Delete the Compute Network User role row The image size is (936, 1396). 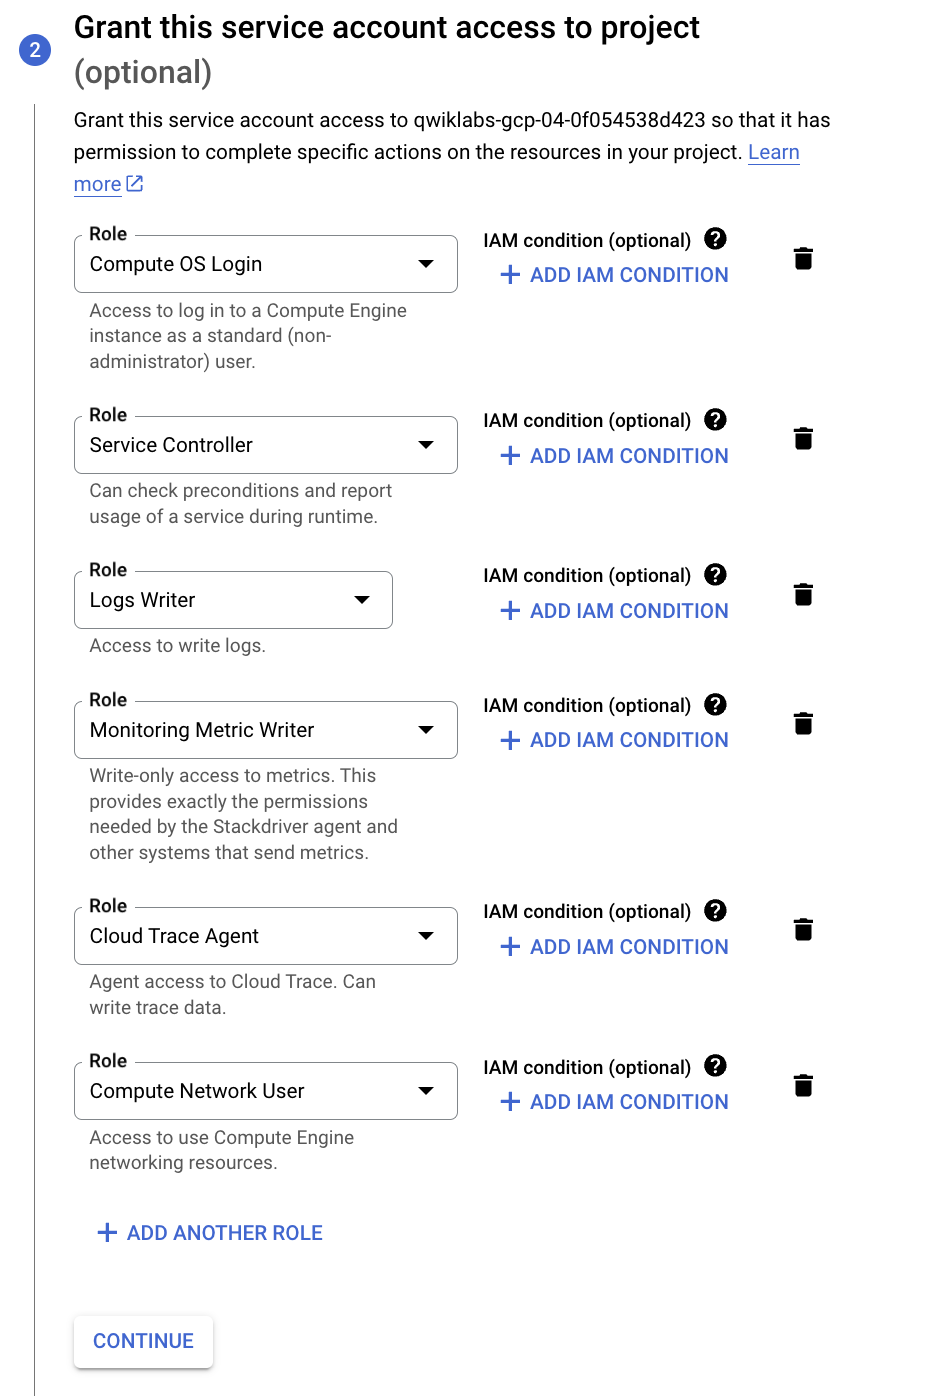coord(803,1085)
